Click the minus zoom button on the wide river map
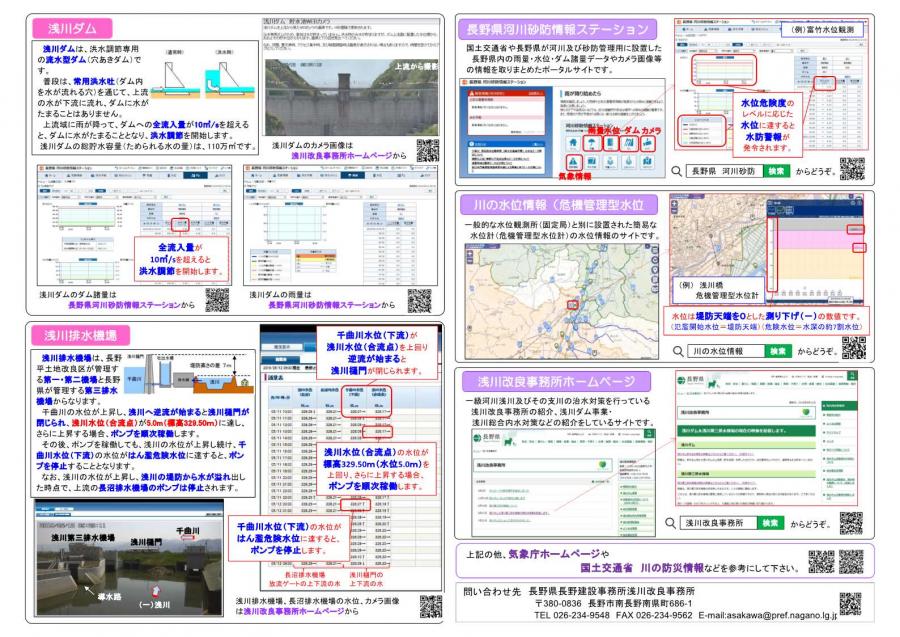 point(470,261)
